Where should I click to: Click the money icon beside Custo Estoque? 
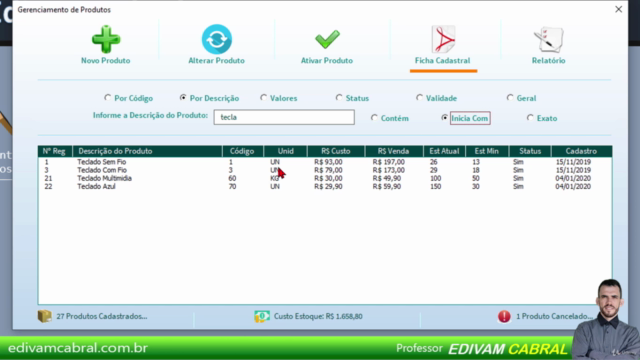pyautogui.click(x=262, y=316)
